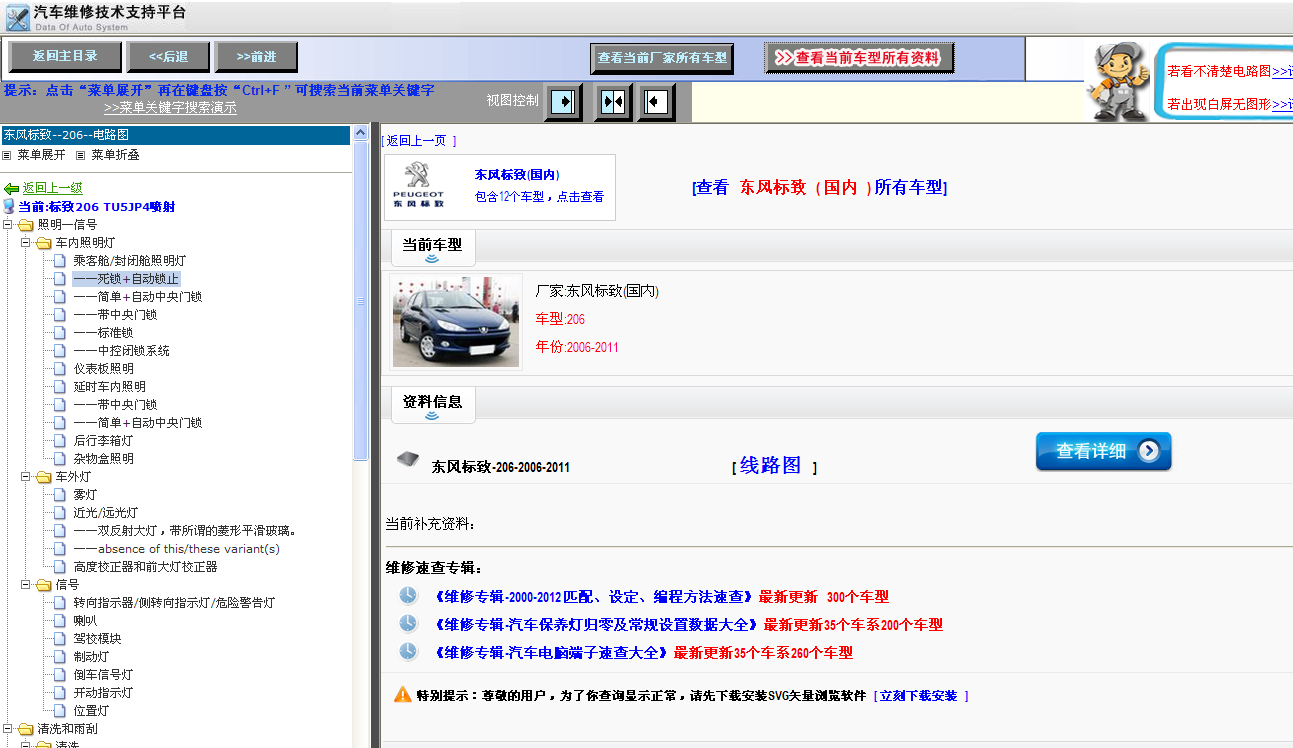The width and height of the screenshot is (1293, 748).
Task: Click the blue Peugeot 206 car thumbnail
Action: coord(456,322)
